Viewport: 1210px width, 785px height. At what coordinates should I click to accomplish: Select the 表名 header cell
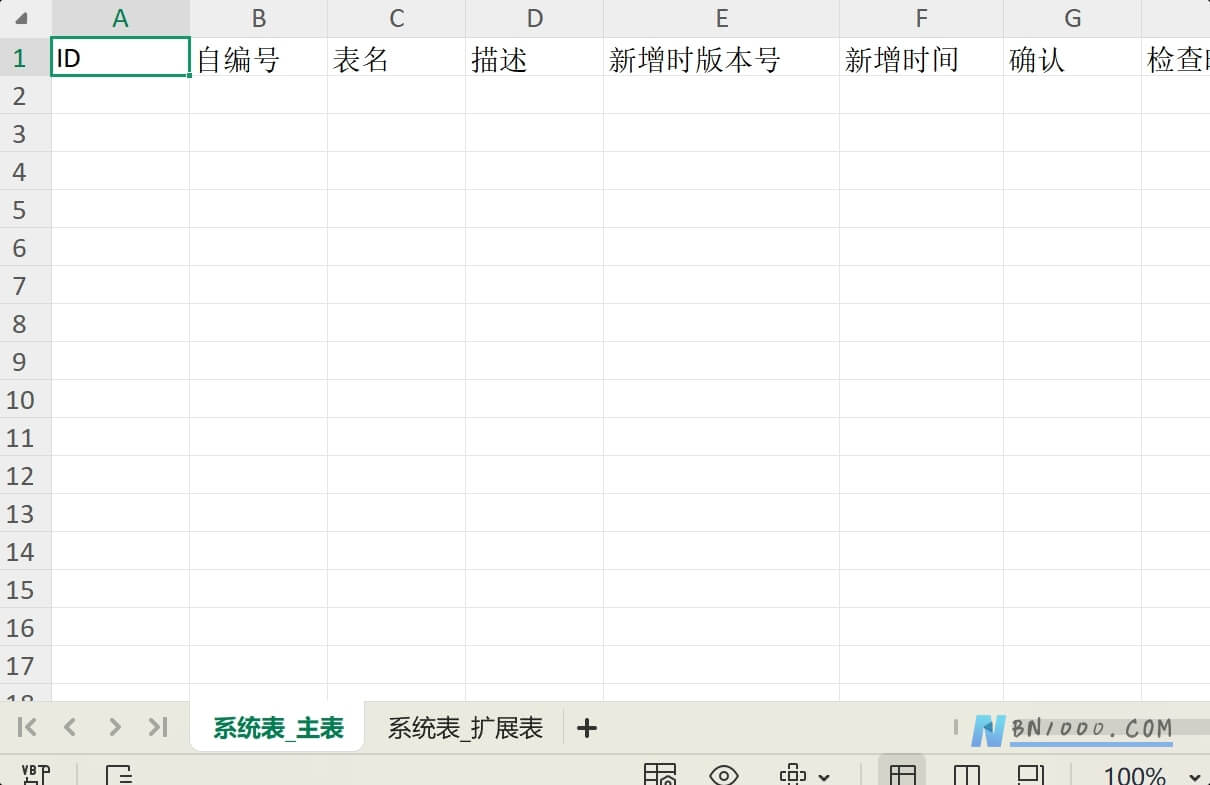point(396,57)
